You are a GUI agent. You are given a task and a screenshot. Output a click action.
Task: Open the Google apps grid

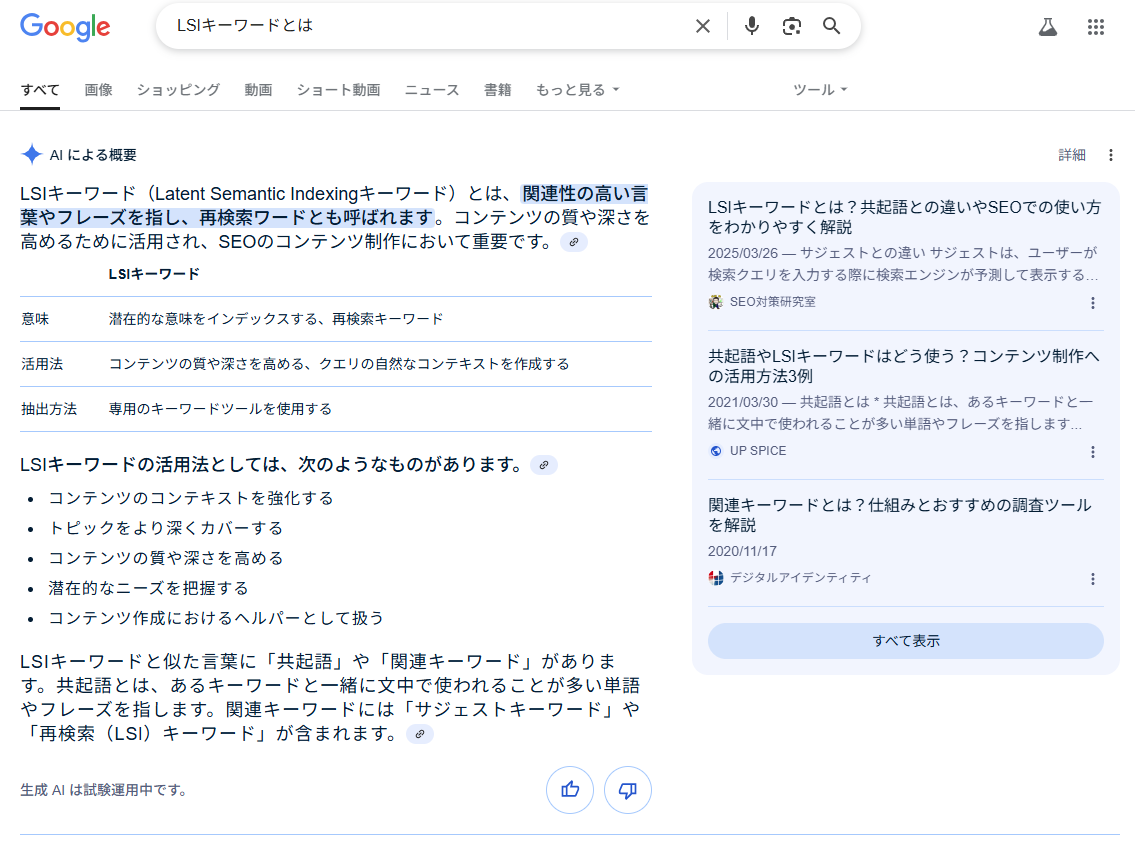pyautogui.click(x=1096, y=27)
